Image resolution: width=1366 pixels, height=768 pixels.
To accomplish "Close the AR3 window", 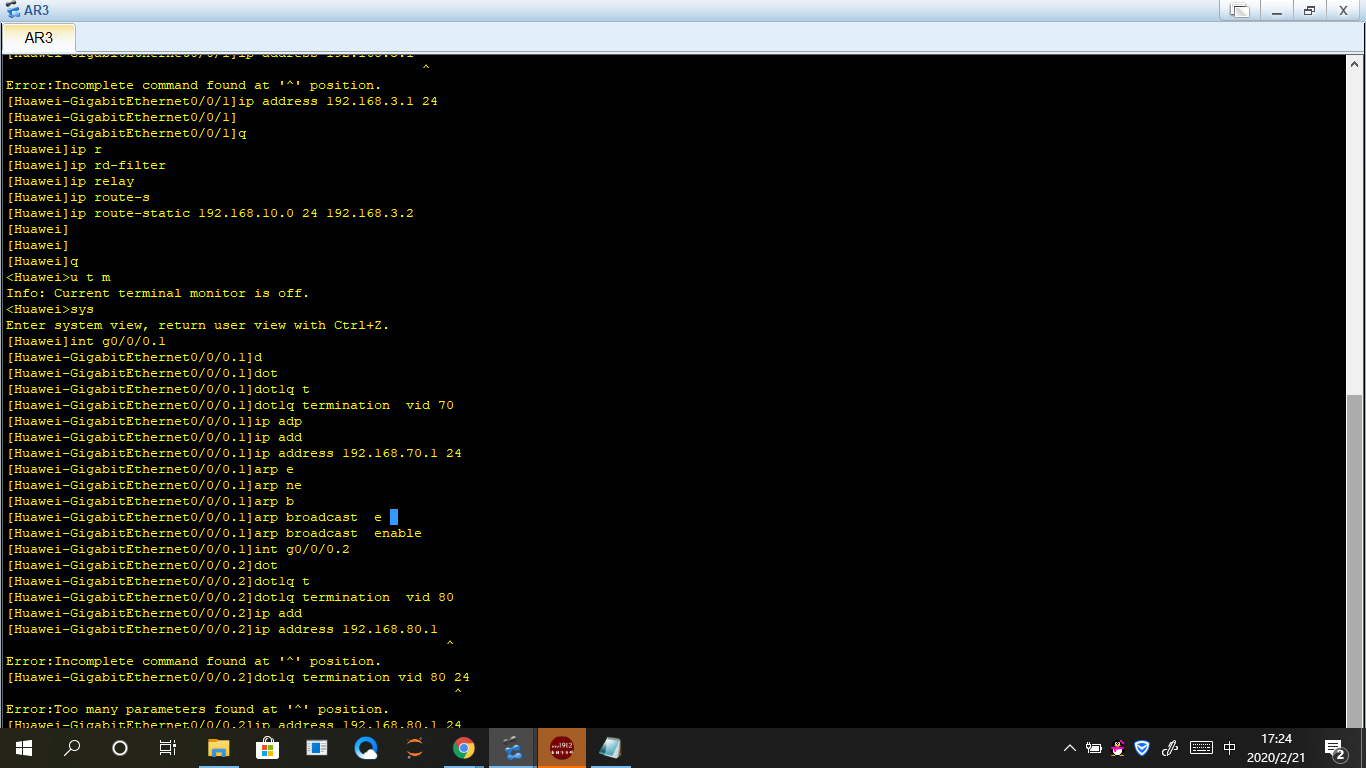I will coord(1344,10).
